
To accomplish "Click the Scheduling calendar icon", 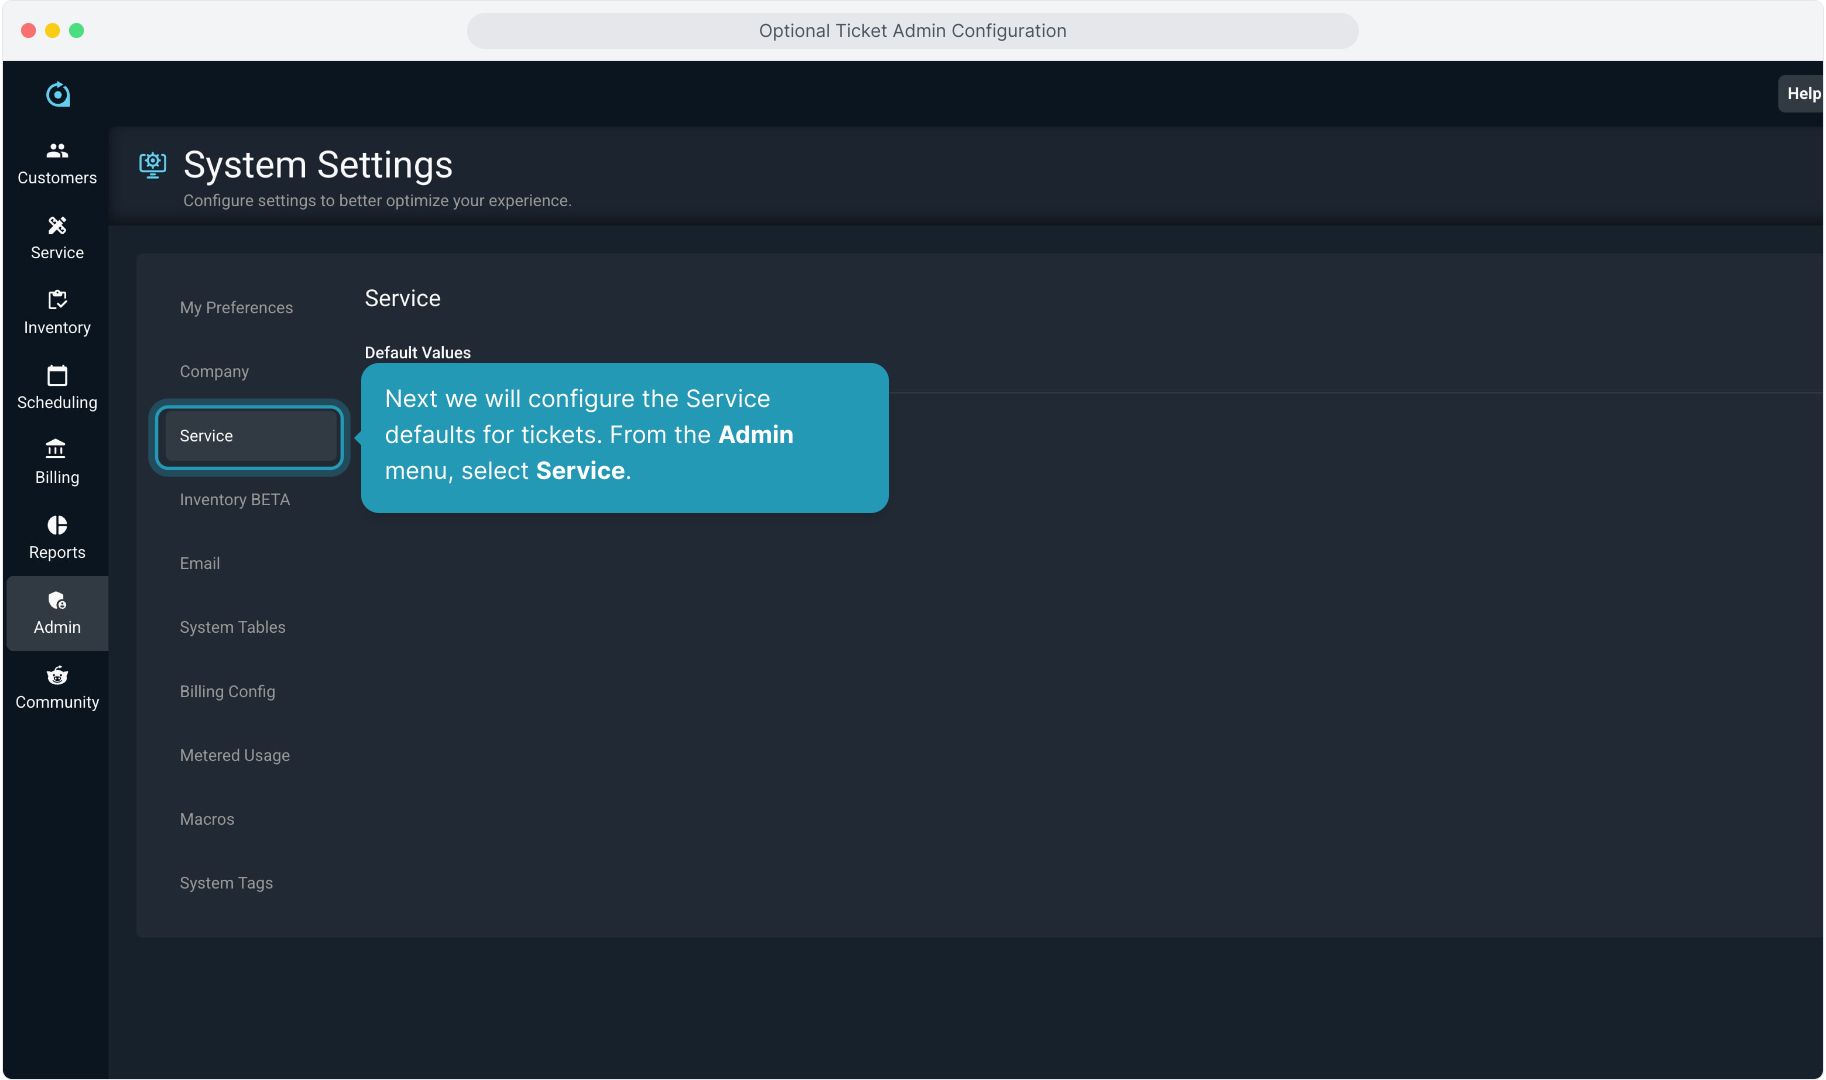I will click(x=57, y=376).
